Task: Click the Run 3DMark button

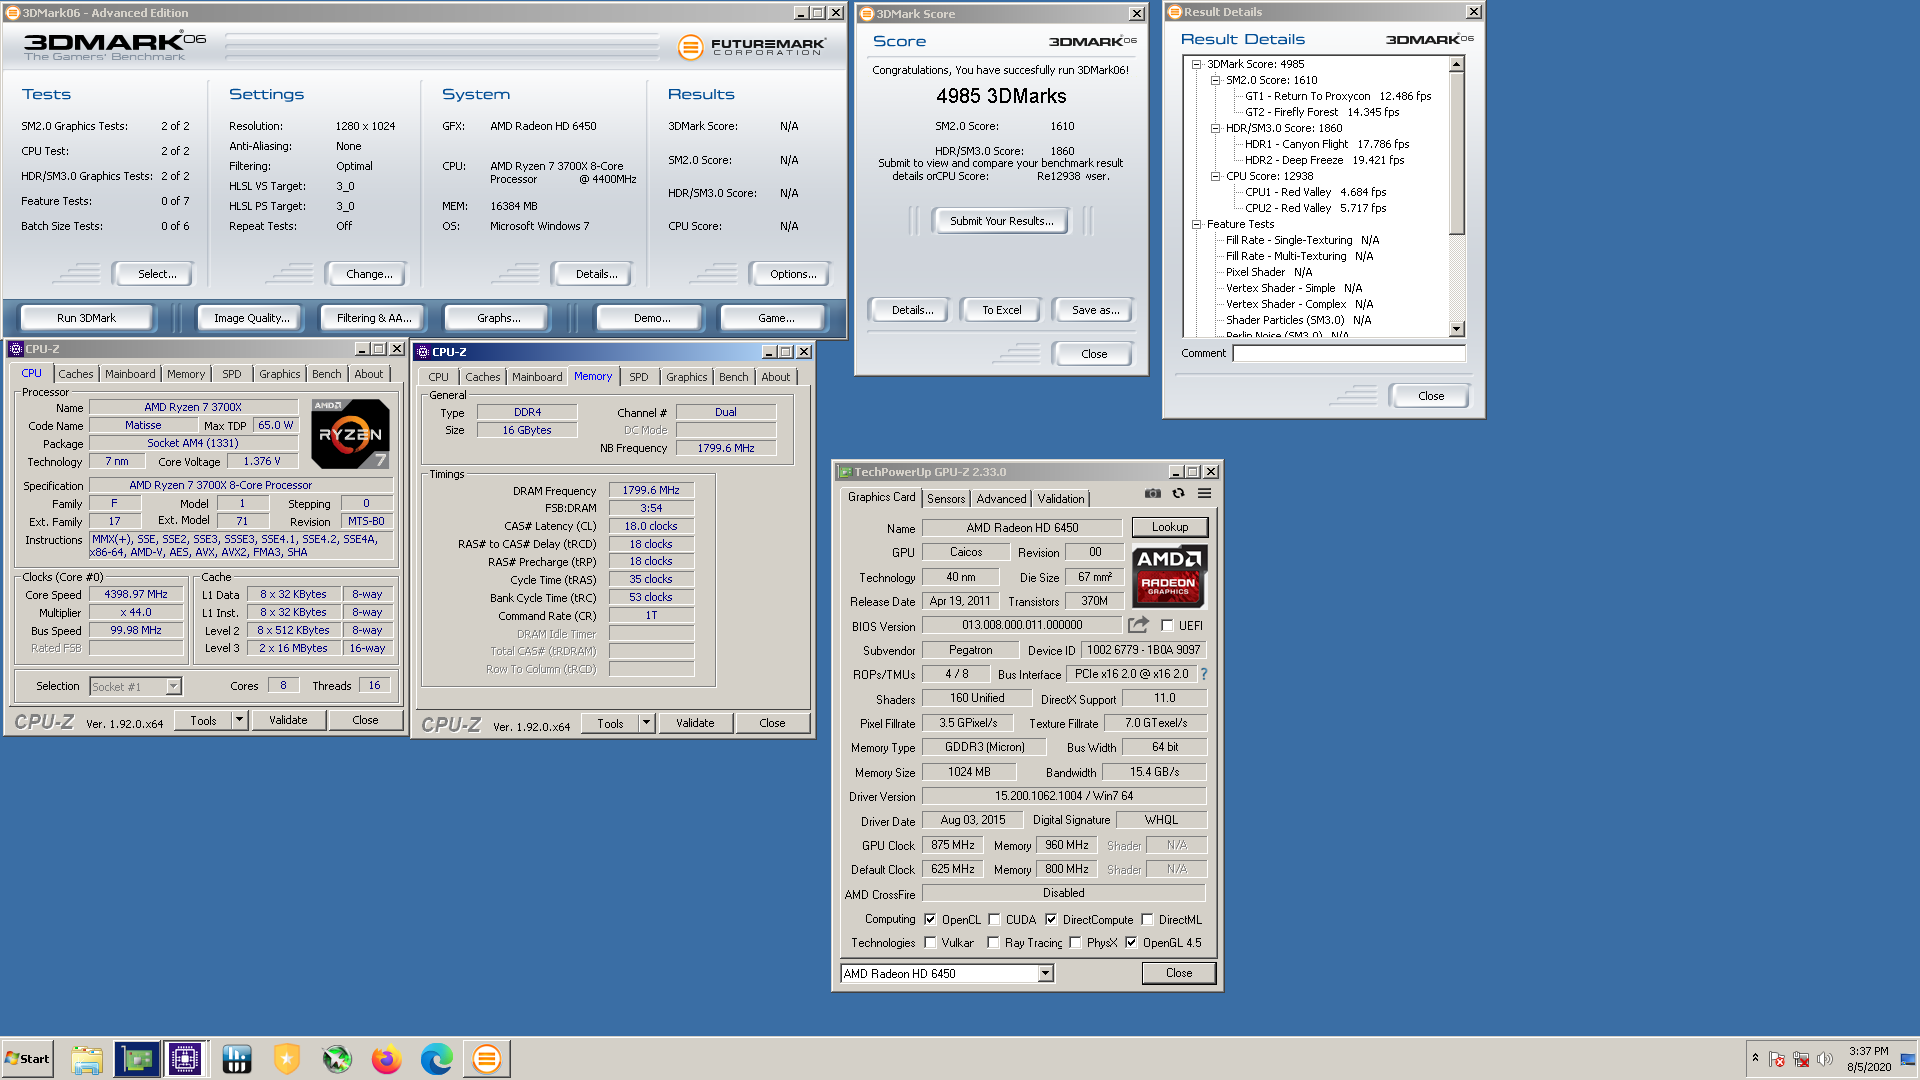Action: click(x=86, y=318)
